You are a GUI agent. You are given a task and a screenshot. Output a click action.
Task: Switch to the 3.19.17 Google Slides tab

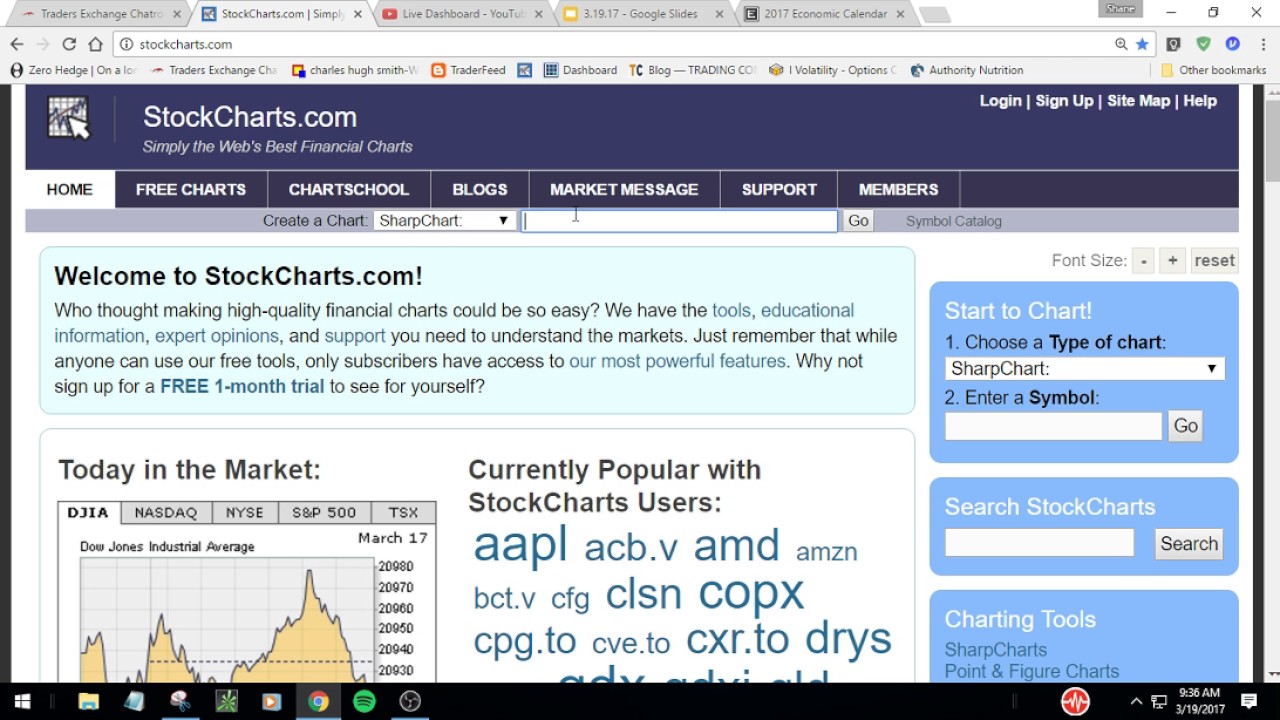tap(644, 14)
